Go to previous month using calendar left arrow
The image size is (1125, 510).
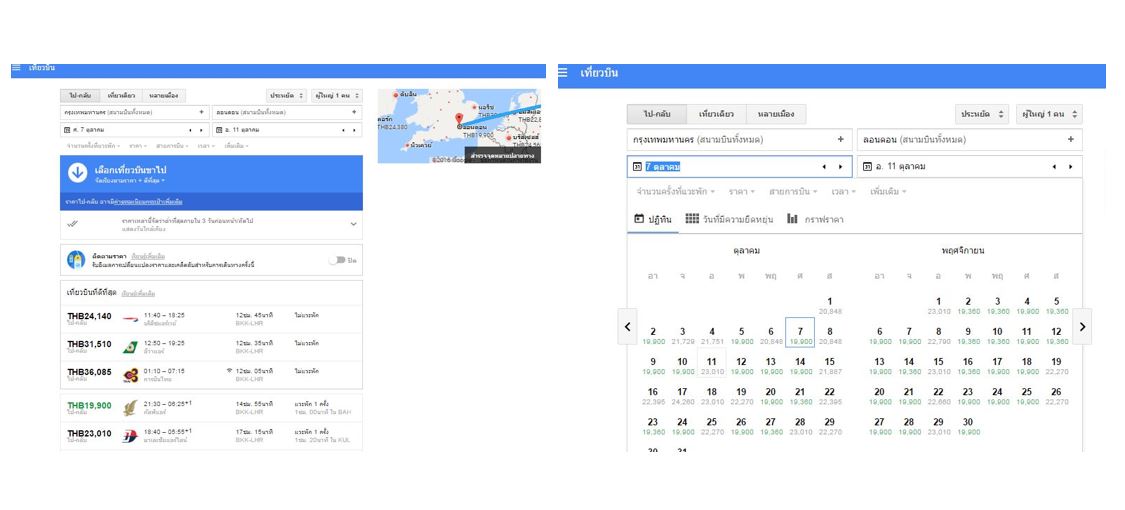pyautogui.click(x=628, y=326)
